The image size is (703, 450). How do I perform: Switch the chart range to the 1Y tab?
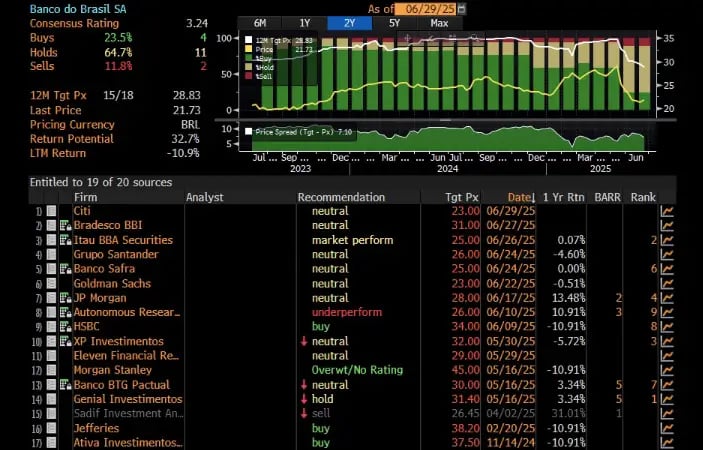(x=304, y=23)
